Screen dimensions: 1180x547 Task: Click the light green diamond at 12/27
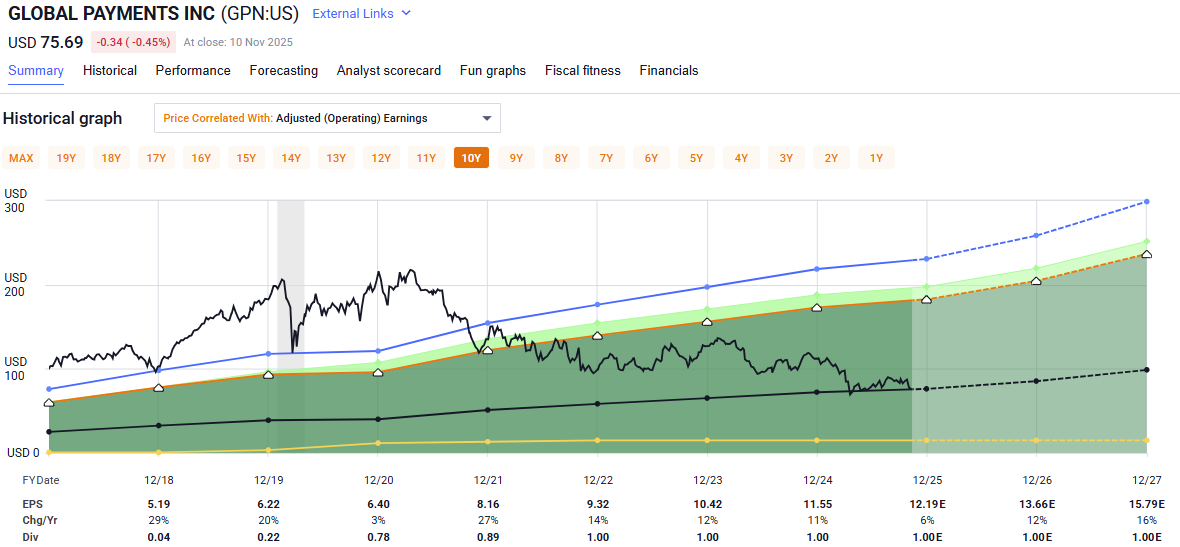(1146, 241)
